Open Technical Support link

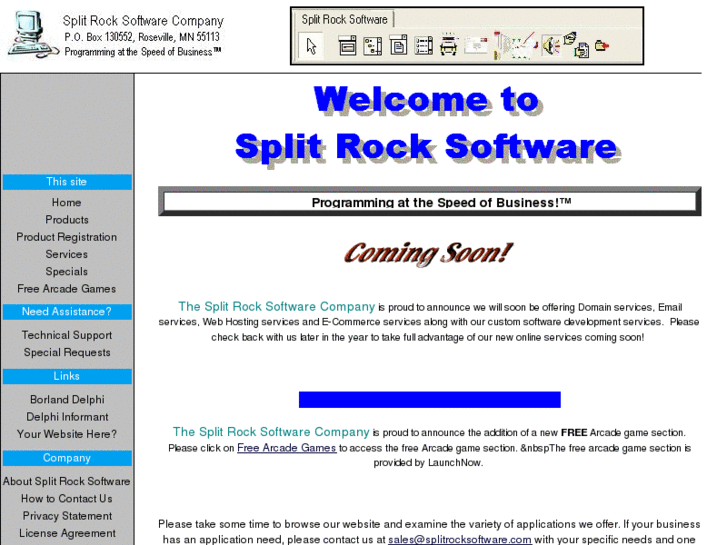click(67, 335)
